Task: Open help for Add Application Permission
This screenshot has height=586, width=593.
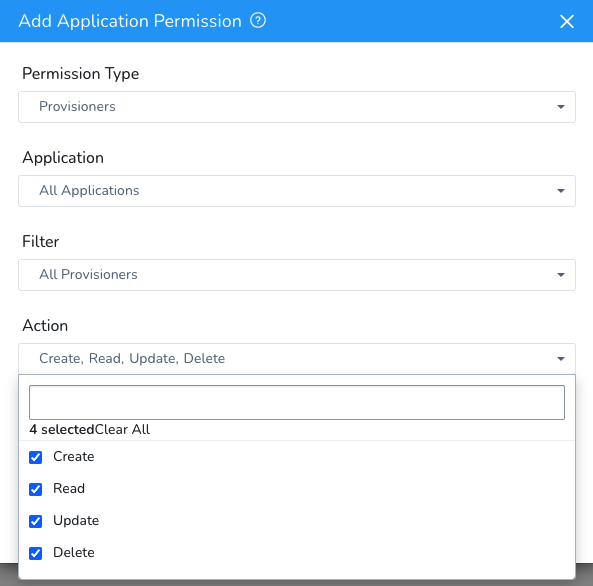Action: click(x=258, y=20)
